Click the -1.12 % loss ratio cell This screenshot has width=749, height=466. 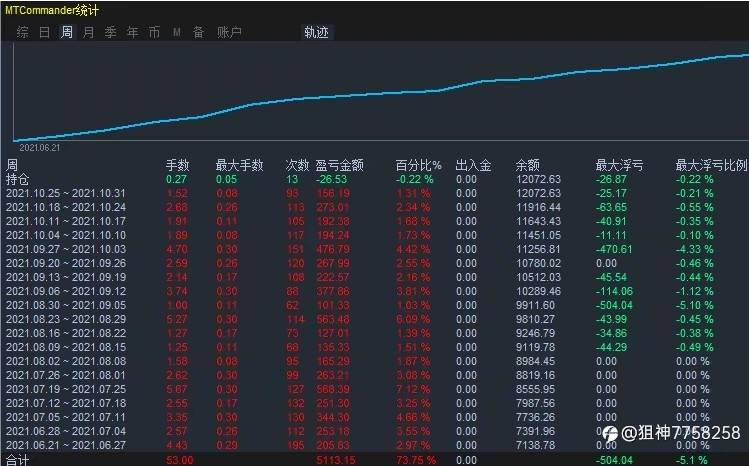pos(694,291)
